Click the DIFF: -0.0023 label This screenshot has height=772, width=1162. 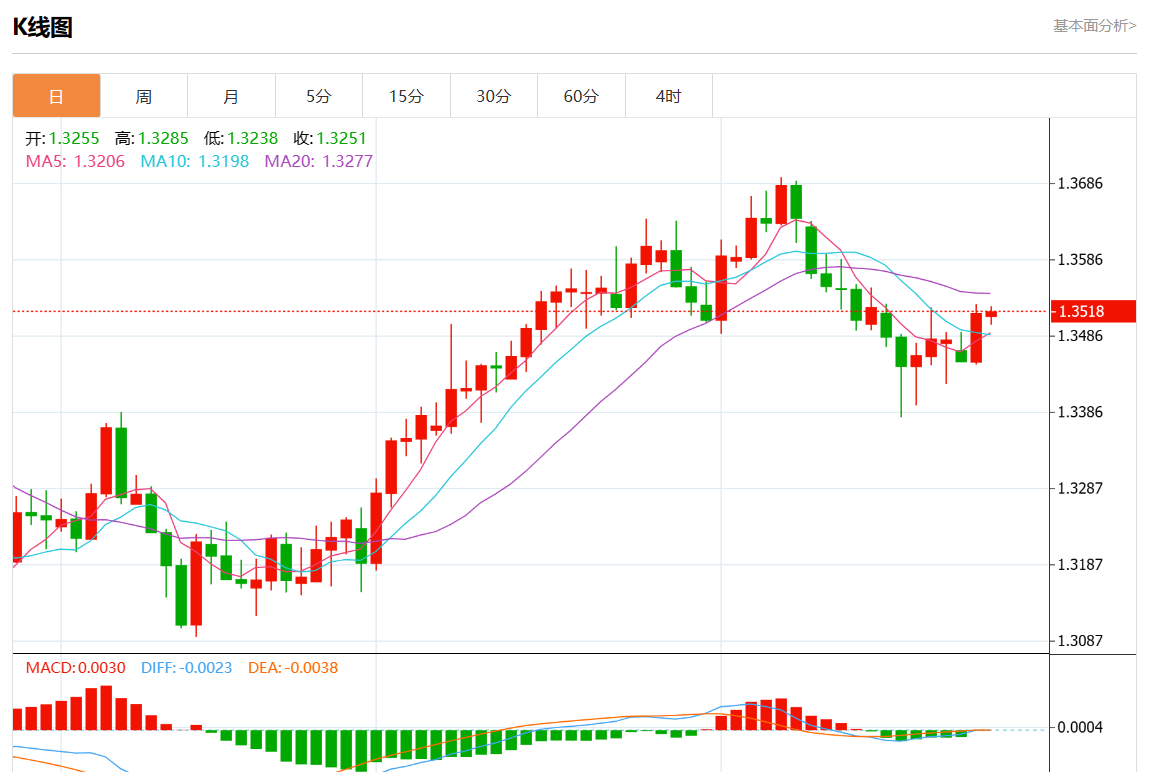(186, 668)
